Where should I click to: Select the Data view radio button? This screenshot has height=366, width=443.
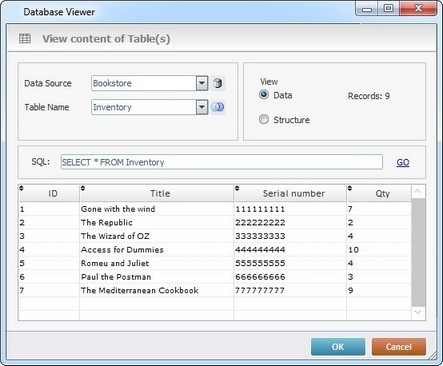264,95
